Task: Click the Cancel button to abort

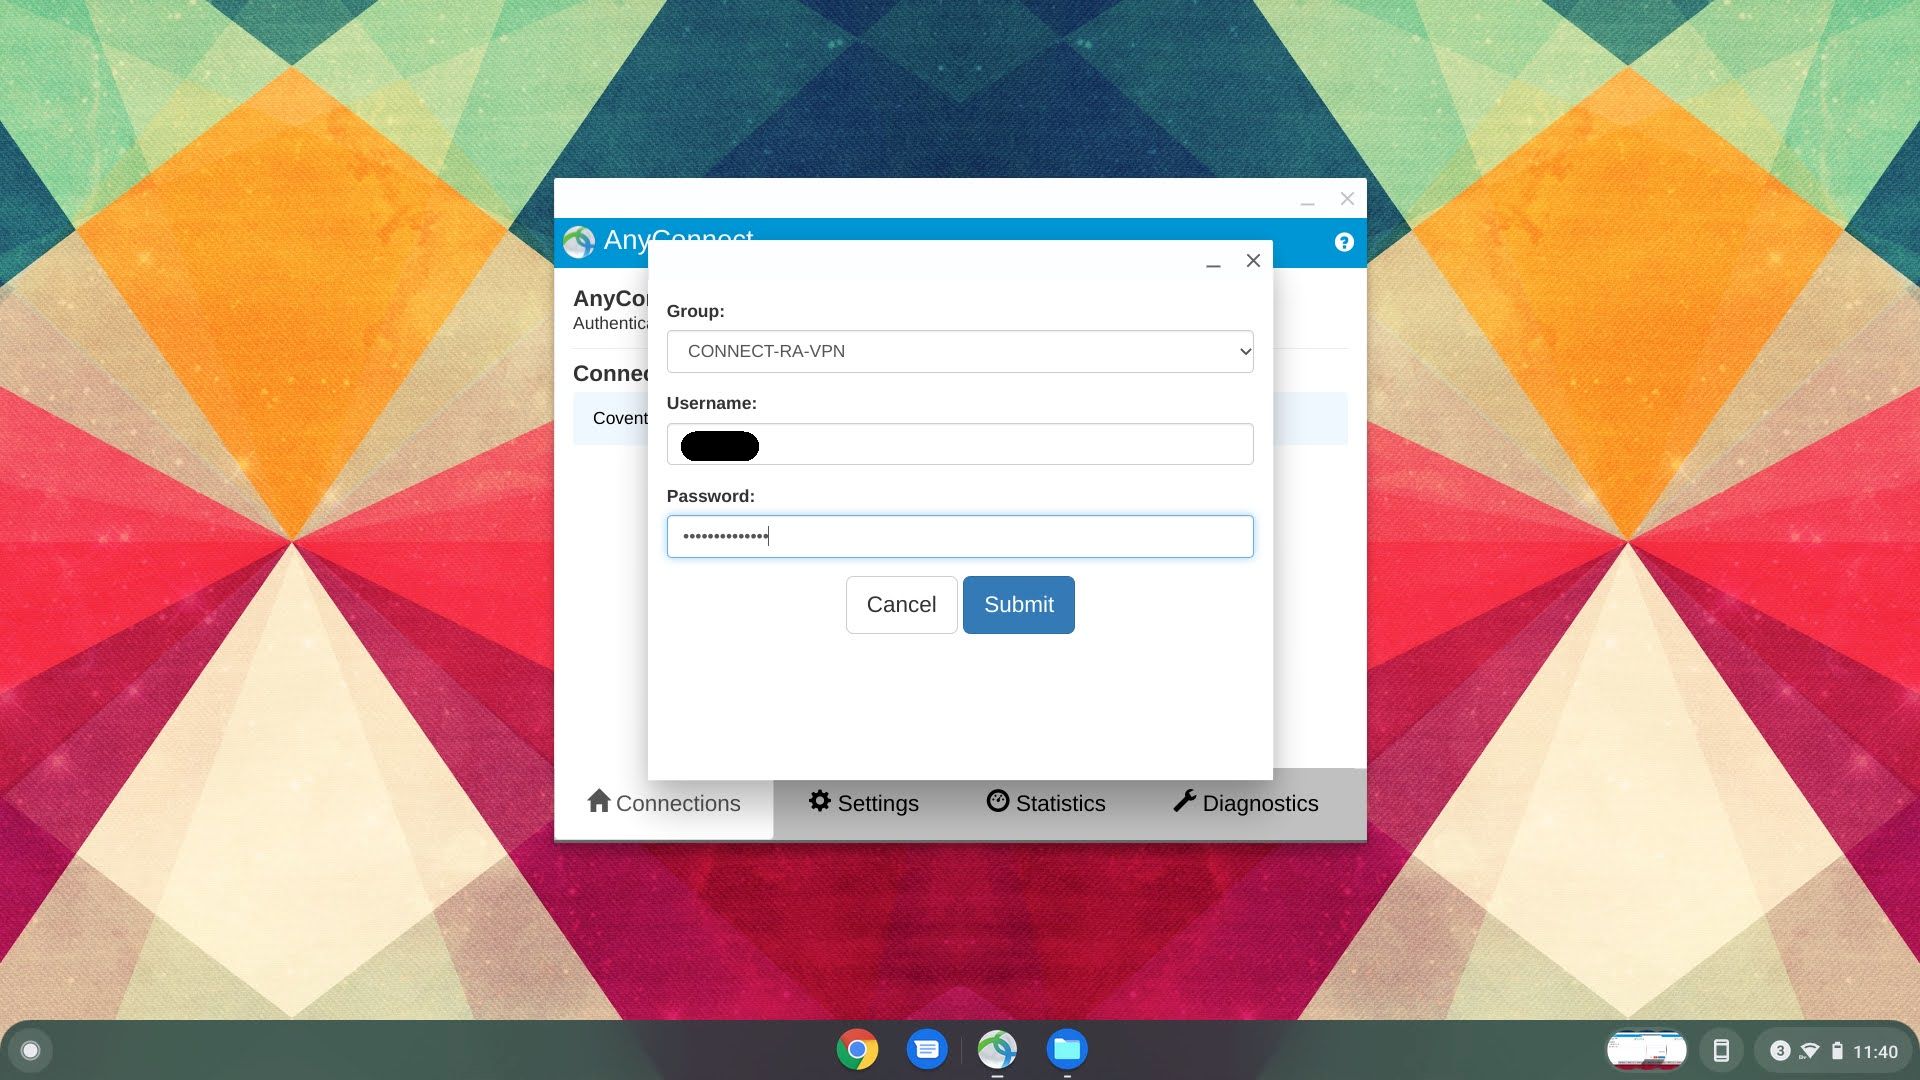Action: [901, 604]
